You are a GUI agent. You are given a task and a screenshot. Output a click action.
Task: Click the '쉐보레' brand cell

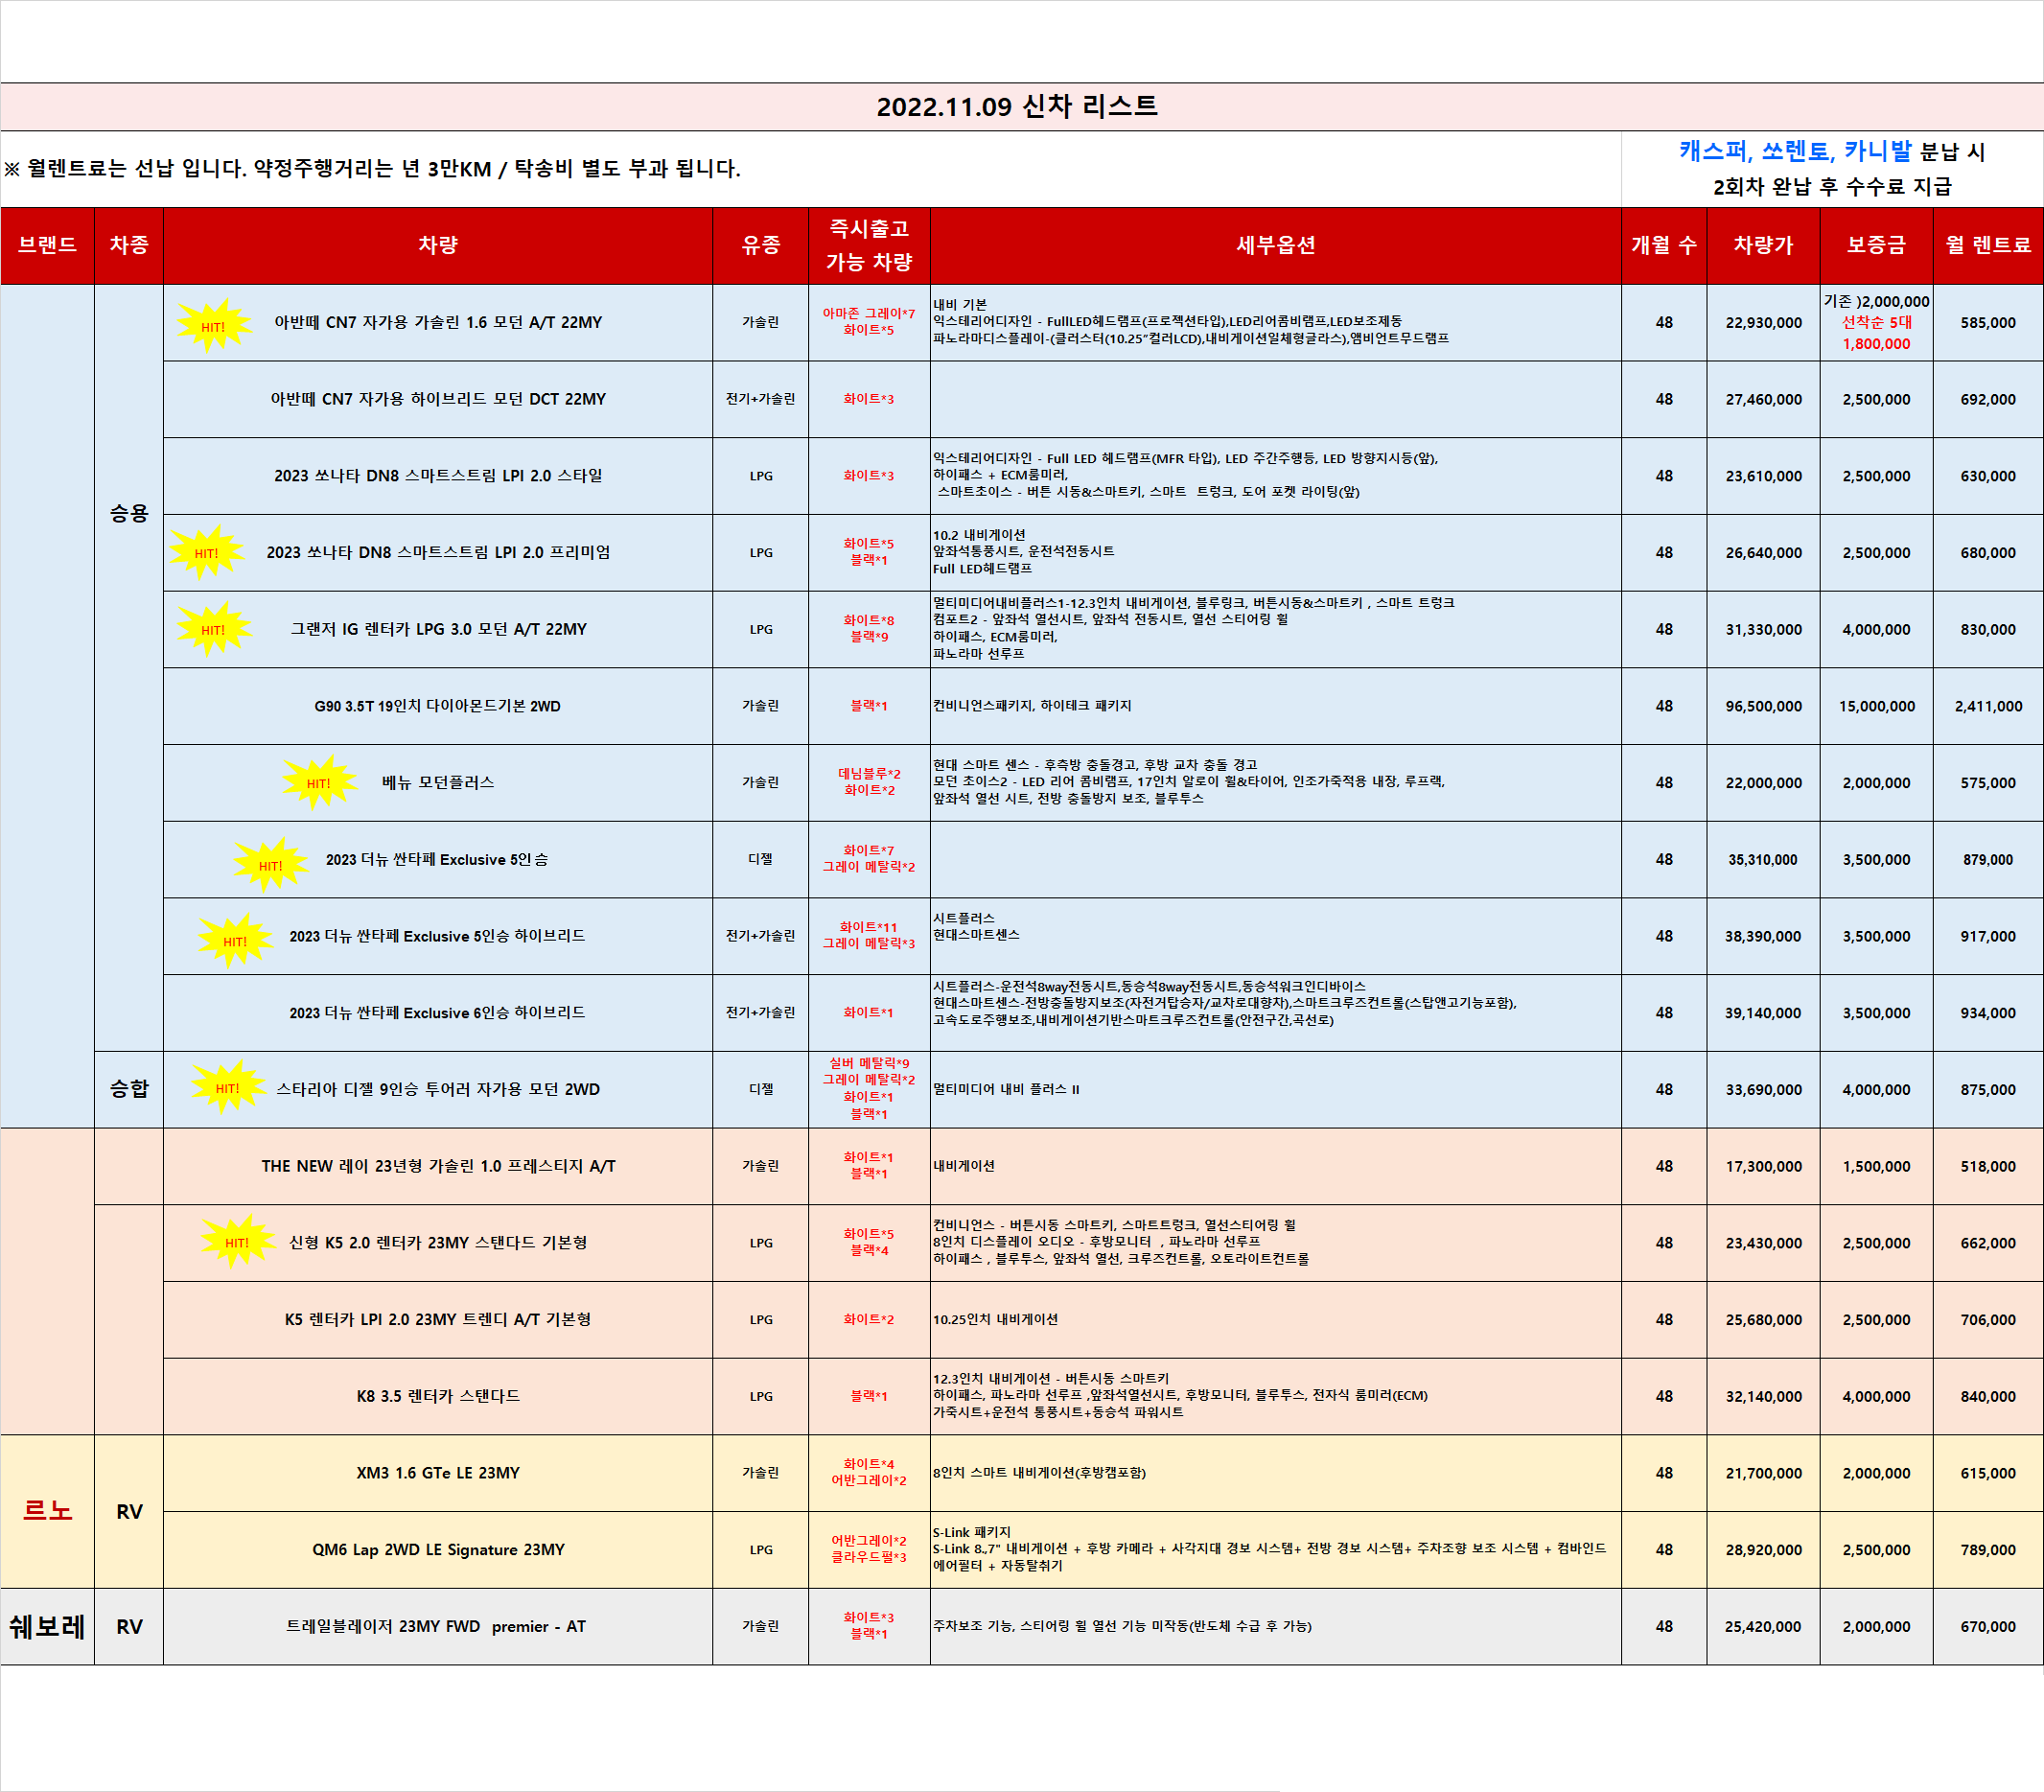[x=47, y=1627]
